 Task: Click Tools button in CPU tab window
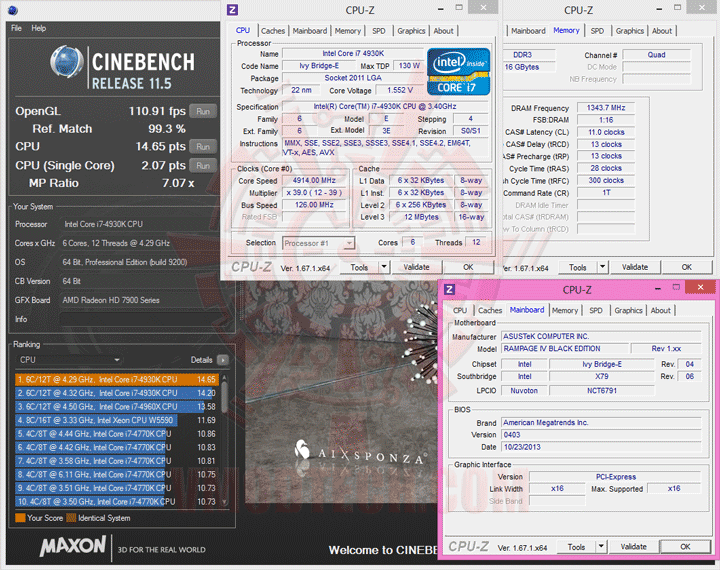(359, 267)
